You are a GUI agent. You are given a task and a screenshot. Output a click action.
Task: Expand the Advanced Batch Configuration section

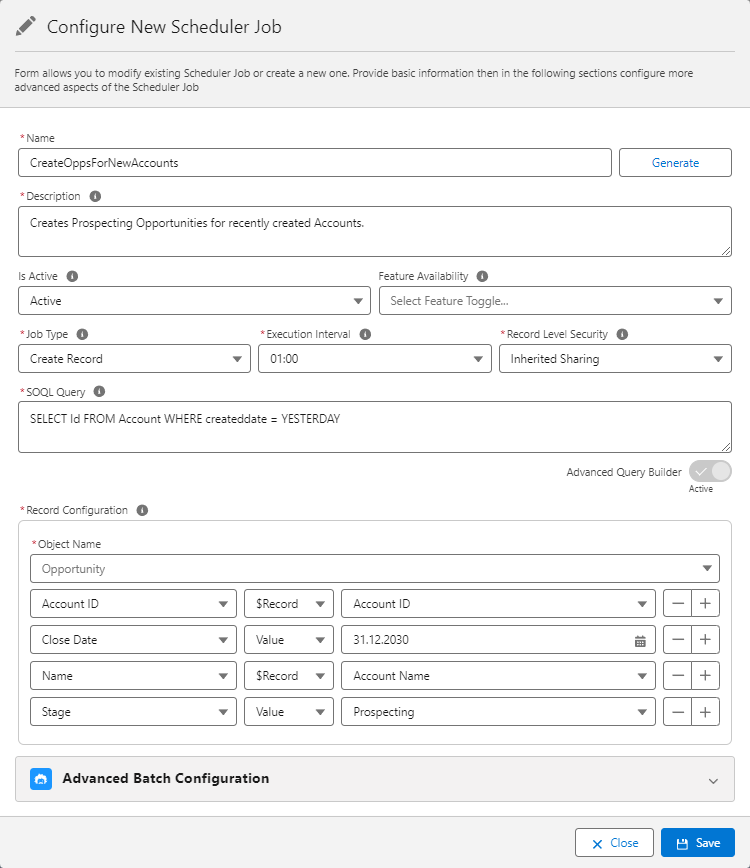coord(714,780)
